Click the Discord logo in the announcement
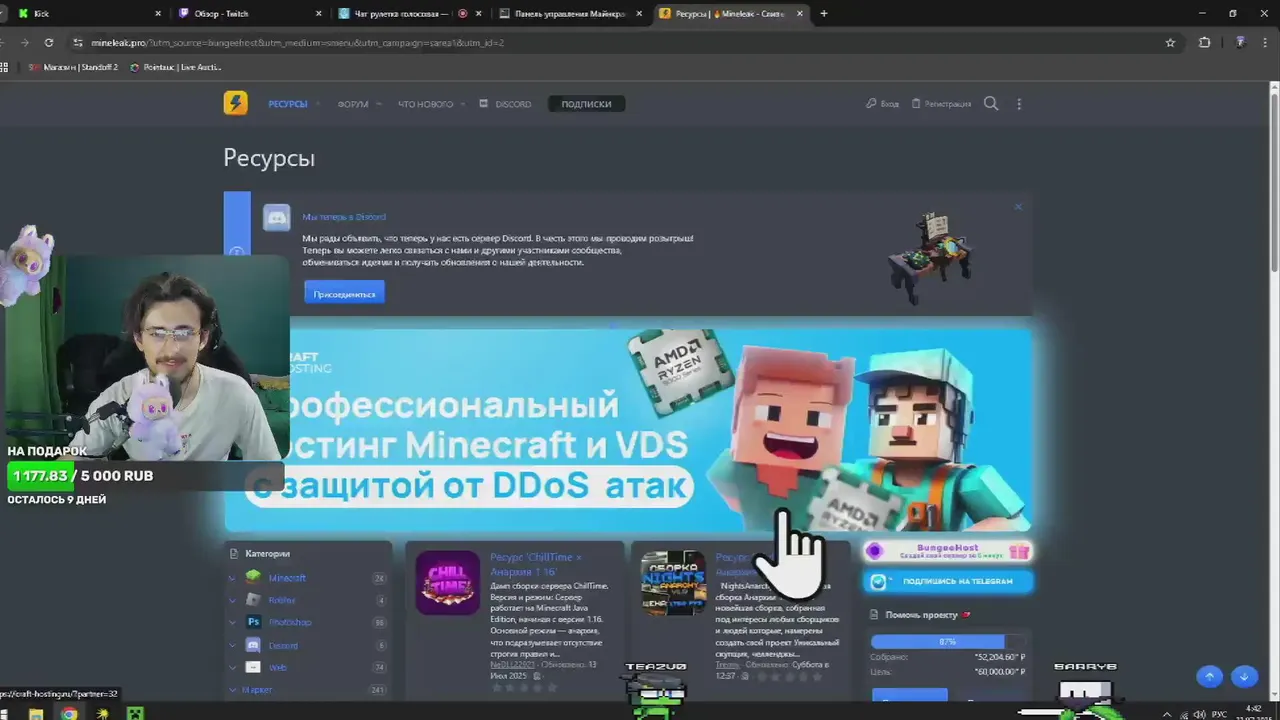This screenshot has height=720, width=1280. pyautogui.click(x=276, y=217)
